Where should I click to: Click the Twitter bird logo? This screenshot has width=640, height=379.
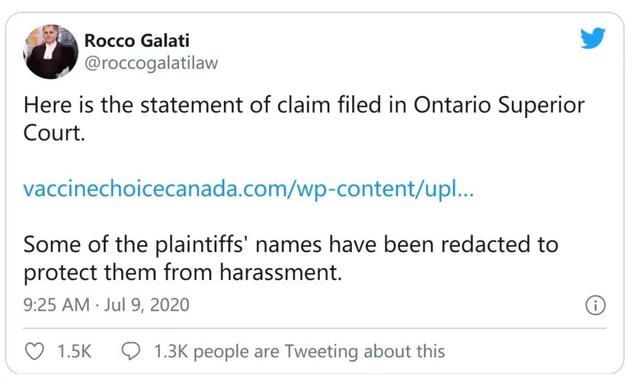(x=593, y=38)
